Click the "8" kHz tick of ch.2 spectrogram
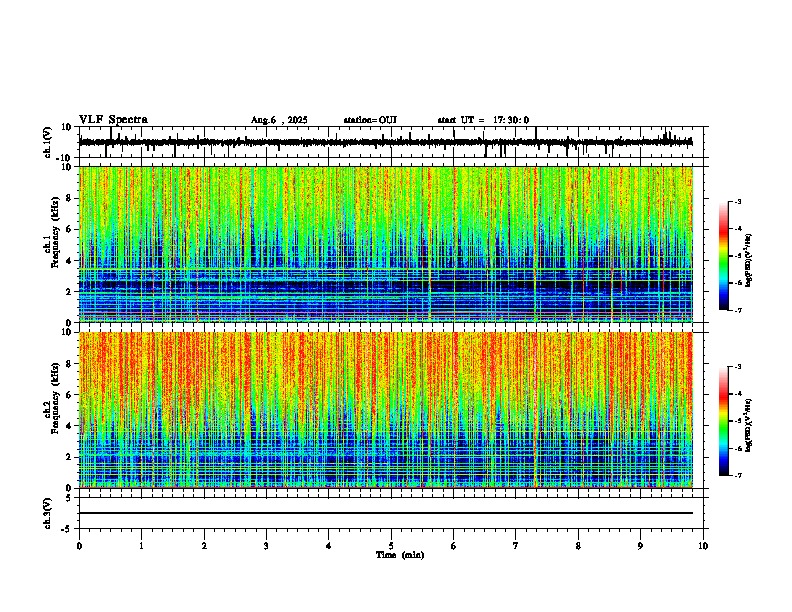 click(x=69, y=364)
